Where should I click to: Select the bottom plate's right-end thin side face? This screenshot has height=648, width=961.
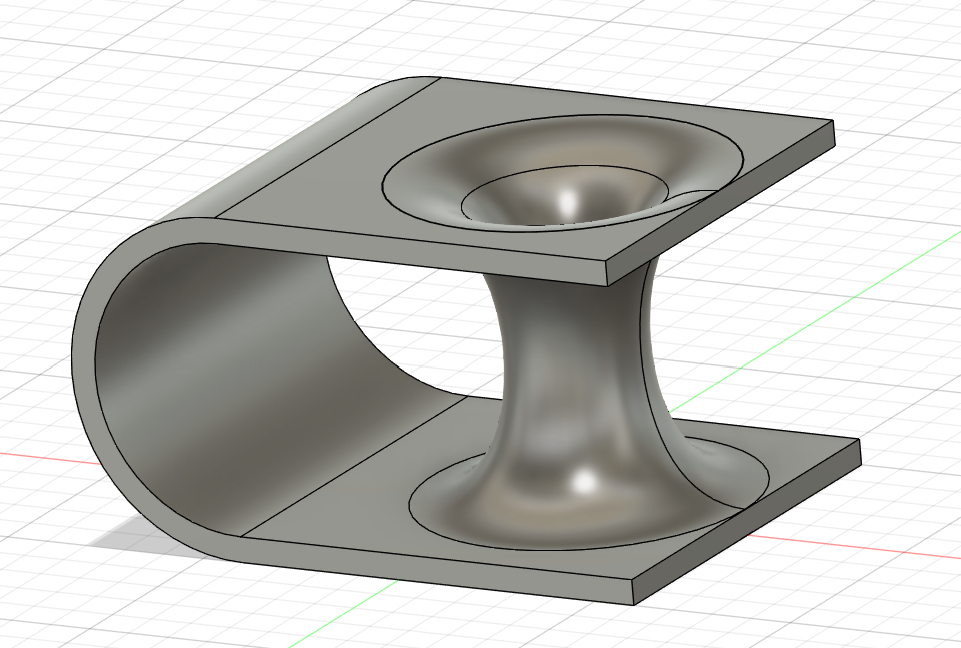[746, 521]
